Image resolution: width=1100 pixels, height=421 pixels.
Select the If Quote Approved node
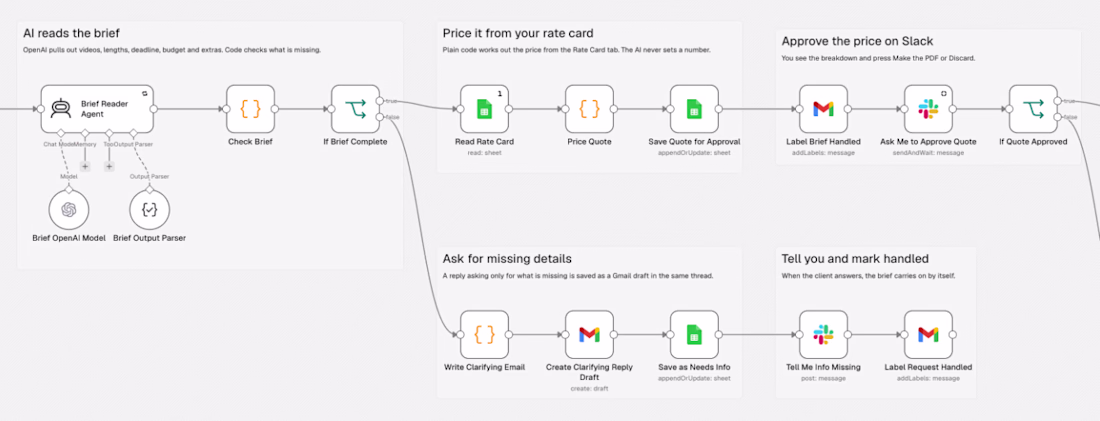tap(1033, 109)
